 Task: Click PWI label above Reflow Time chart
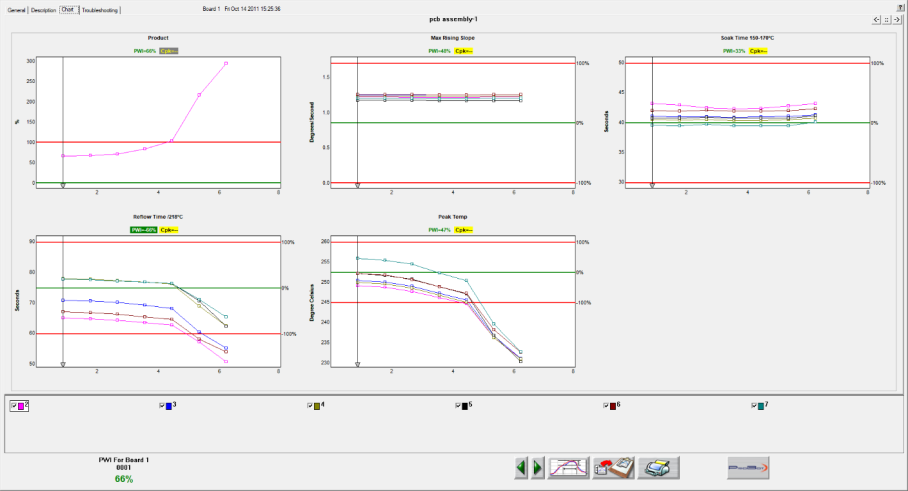coord(143,229)
